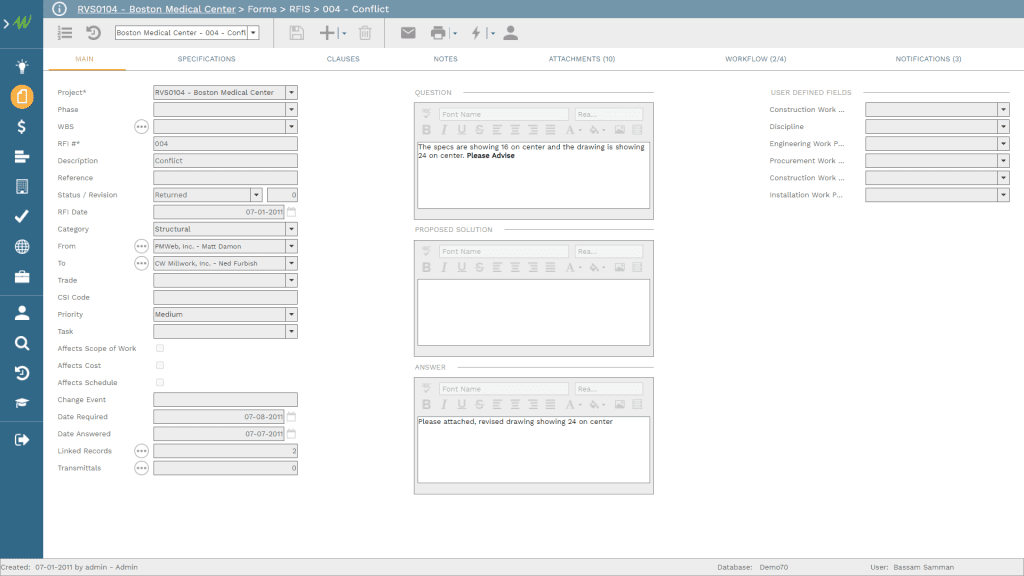Open the globe module in sidebar

click(22, 246)
